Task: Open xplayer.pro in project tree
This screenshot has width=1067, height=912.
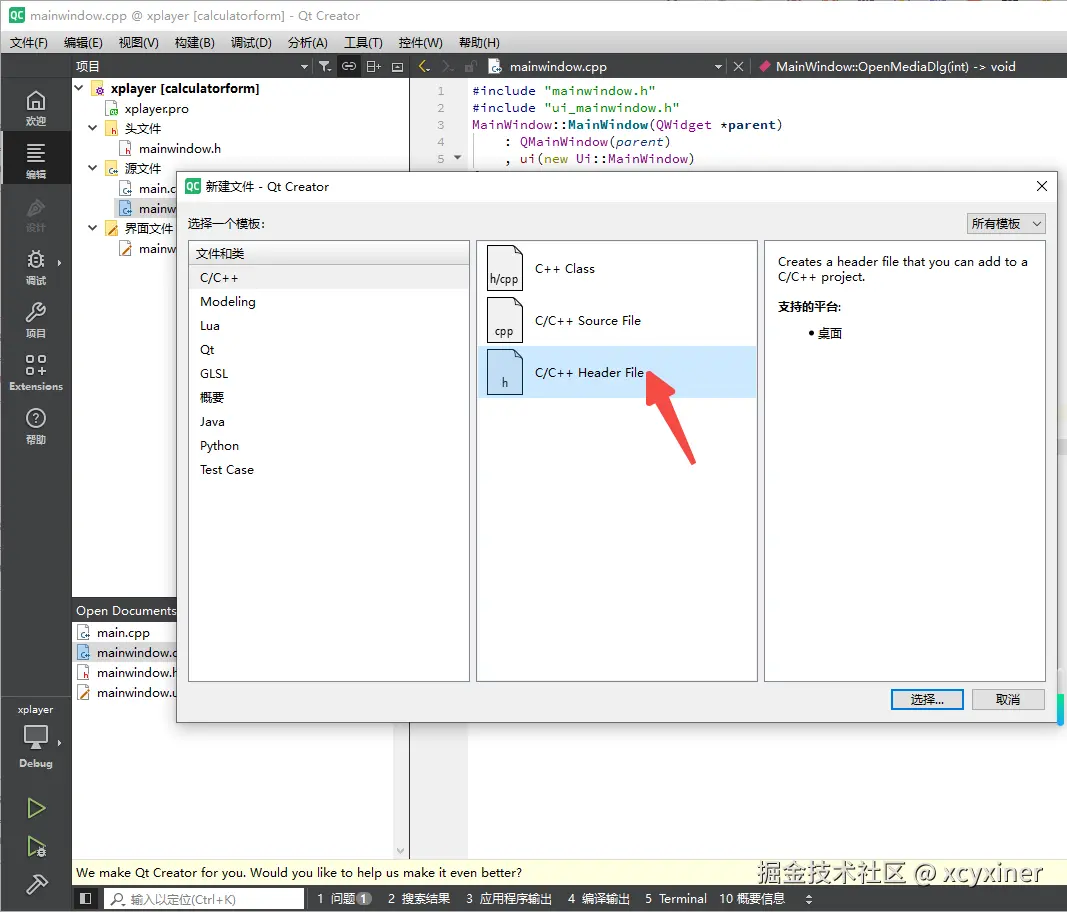Action: click(156, 108)
